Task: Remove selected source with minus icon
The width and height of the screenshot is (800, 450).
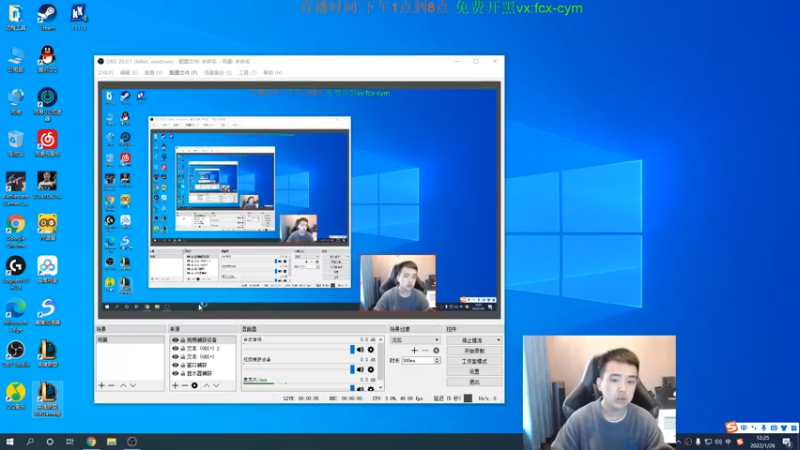Action: [x=185, y=385]
